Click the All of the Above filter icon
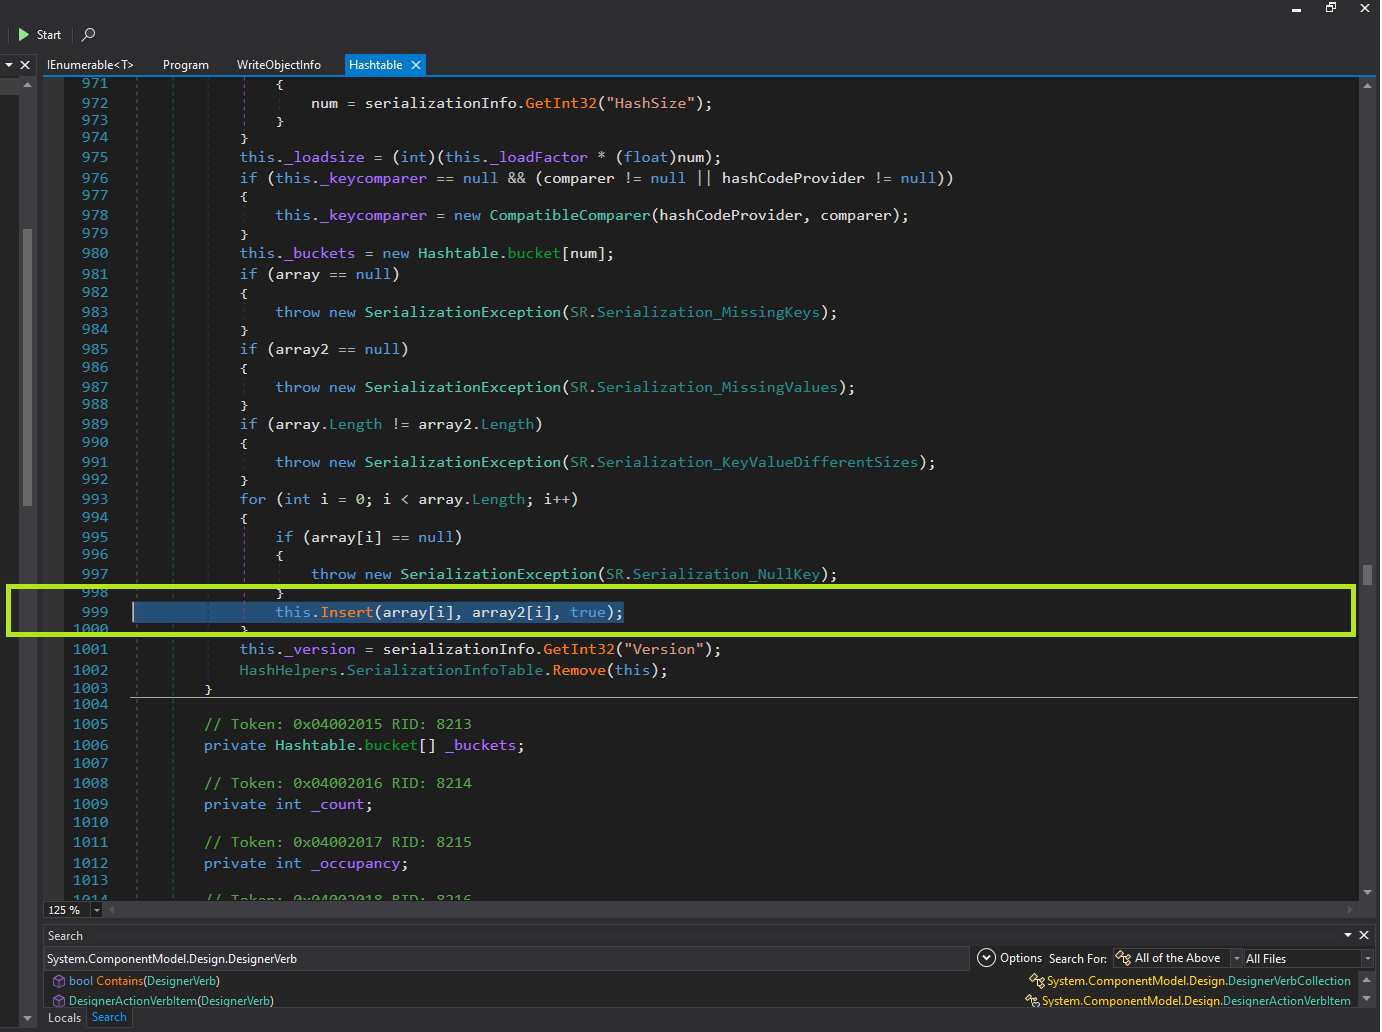The width and height of the screenshot is (1382, 1032). tap(1123, 958)
